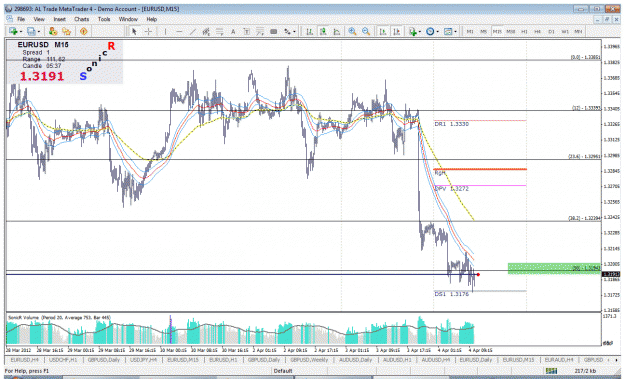
Task: Open the Help menu
Action: click(151, 19)
